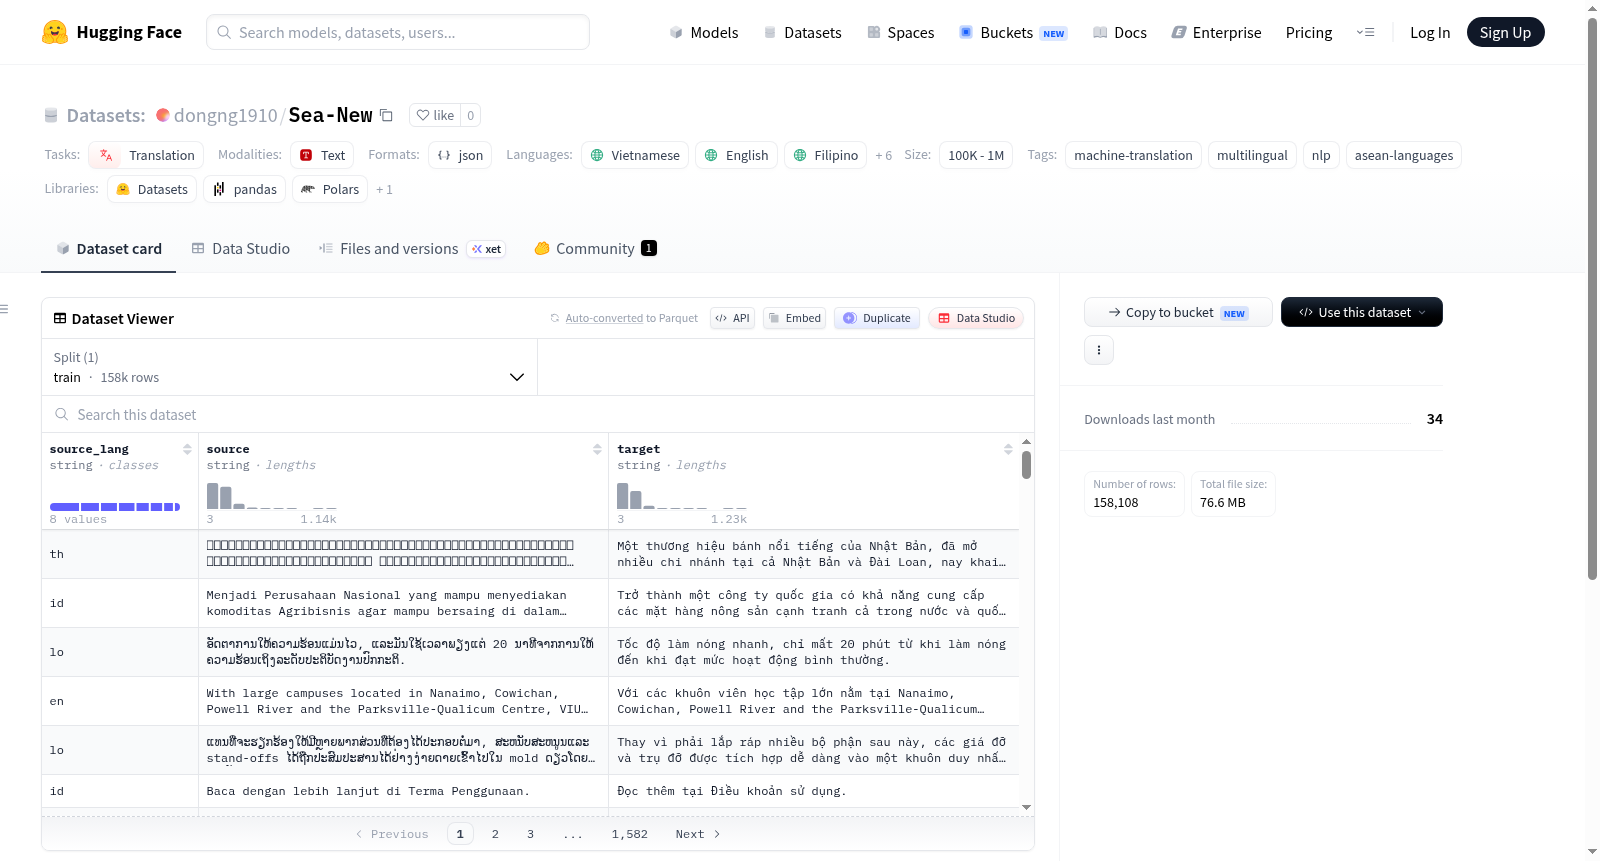Expand the +1 more libraries
1600x861 pixels.
coord(384,189)
